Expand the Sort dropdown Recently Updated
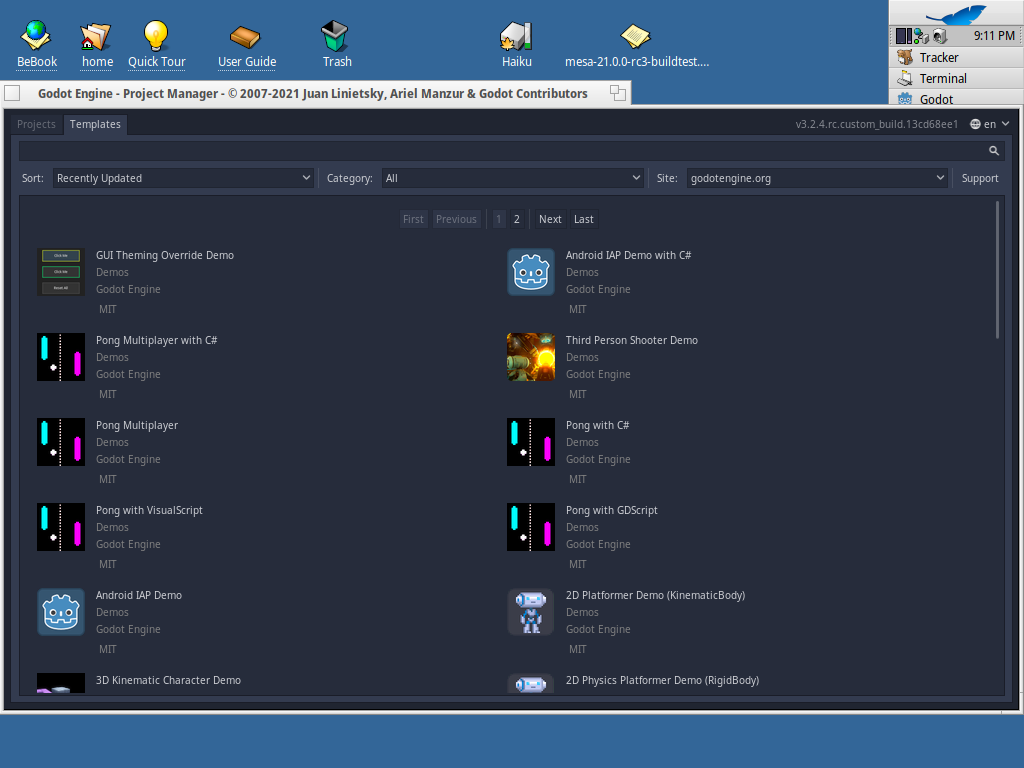1024x768 pixels. click(x=184, y=178)
